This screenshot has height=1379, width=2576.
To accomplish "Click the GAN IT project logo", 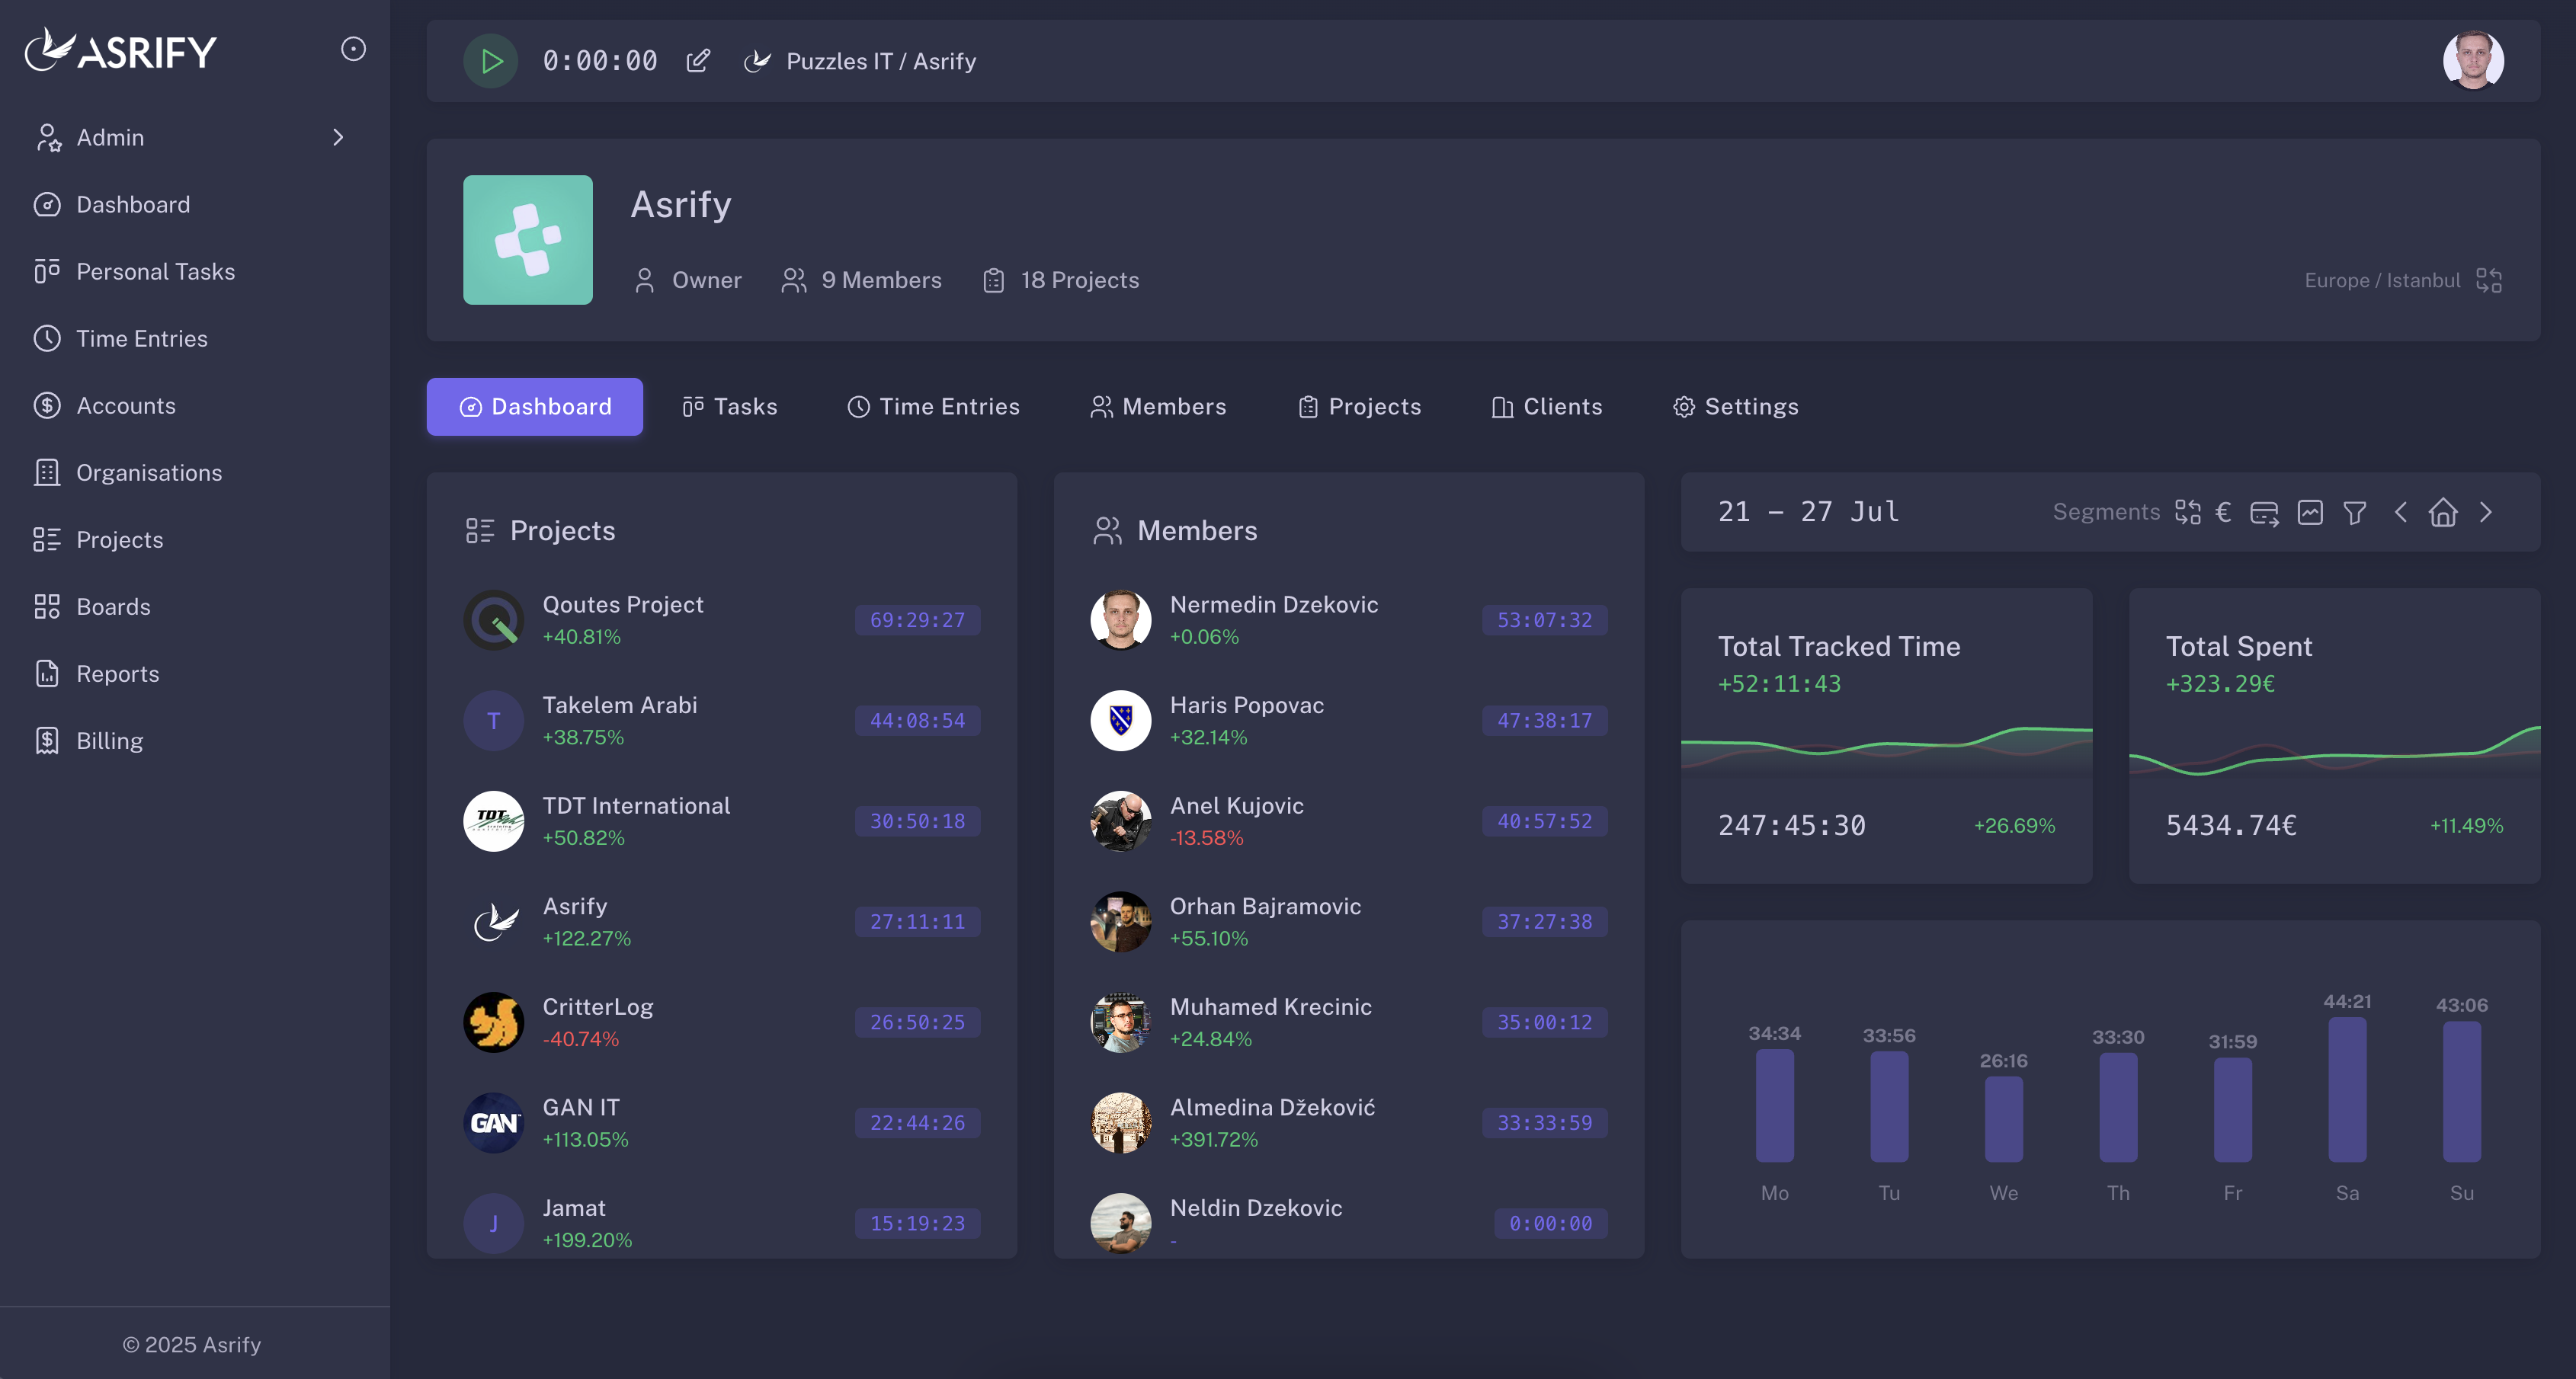I will [x=493, y=1122].
